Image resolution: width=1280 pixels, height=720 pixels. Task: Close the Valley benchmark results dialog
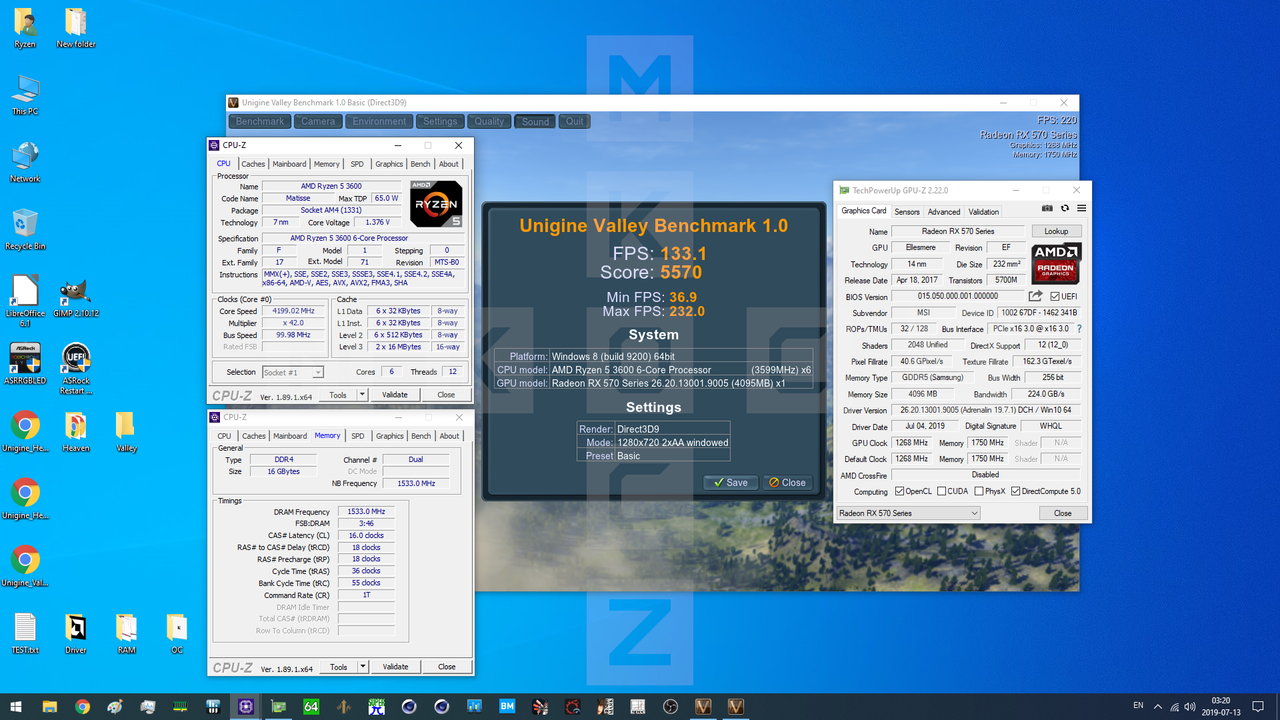tap(787, 482)
